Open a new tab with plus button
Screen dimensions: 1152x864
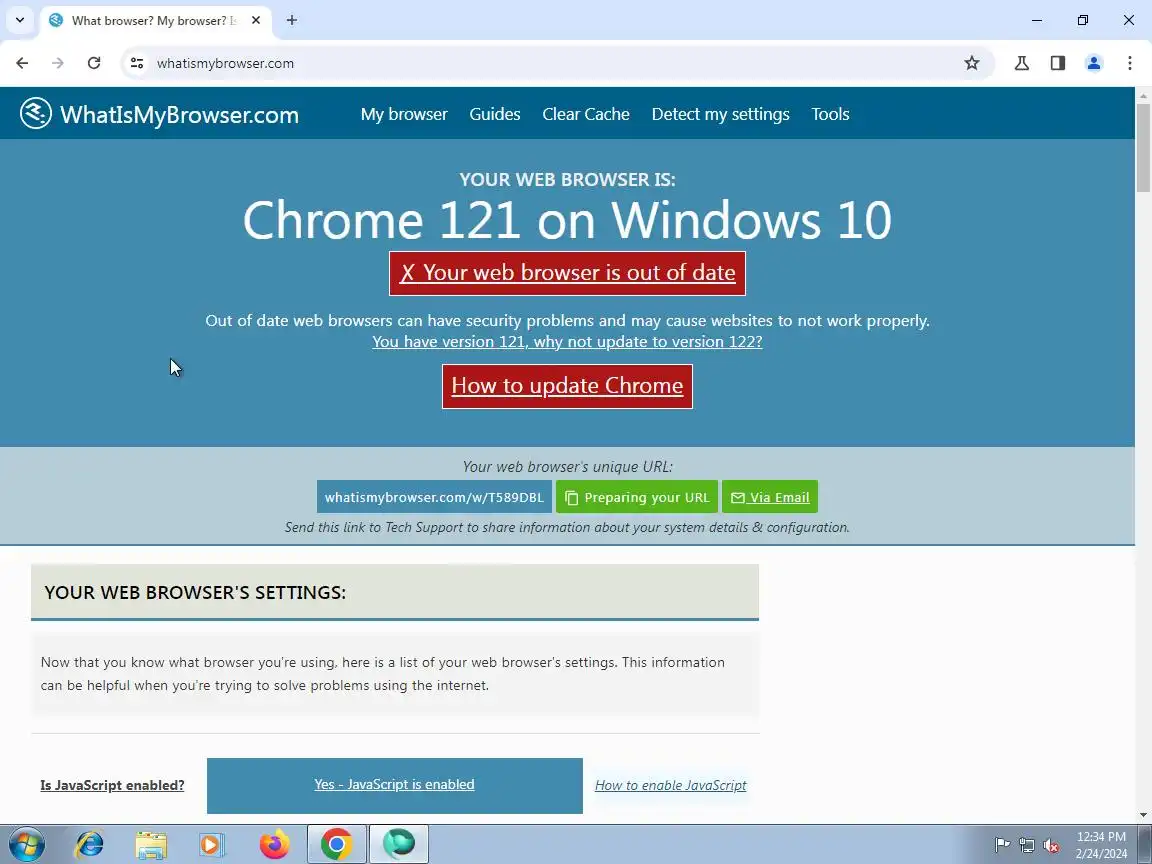(x=292, y=21)
